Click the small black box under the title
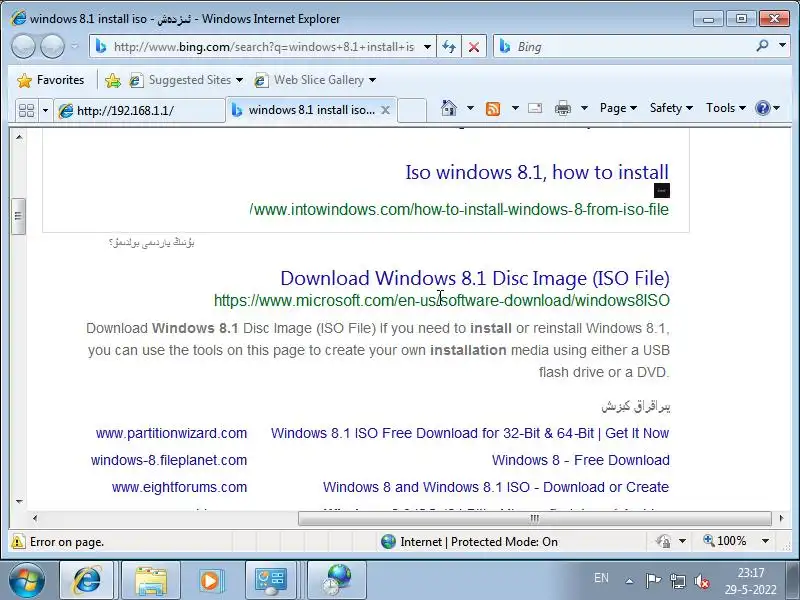This screenshot has width=800, height=600. coord(662,191)
